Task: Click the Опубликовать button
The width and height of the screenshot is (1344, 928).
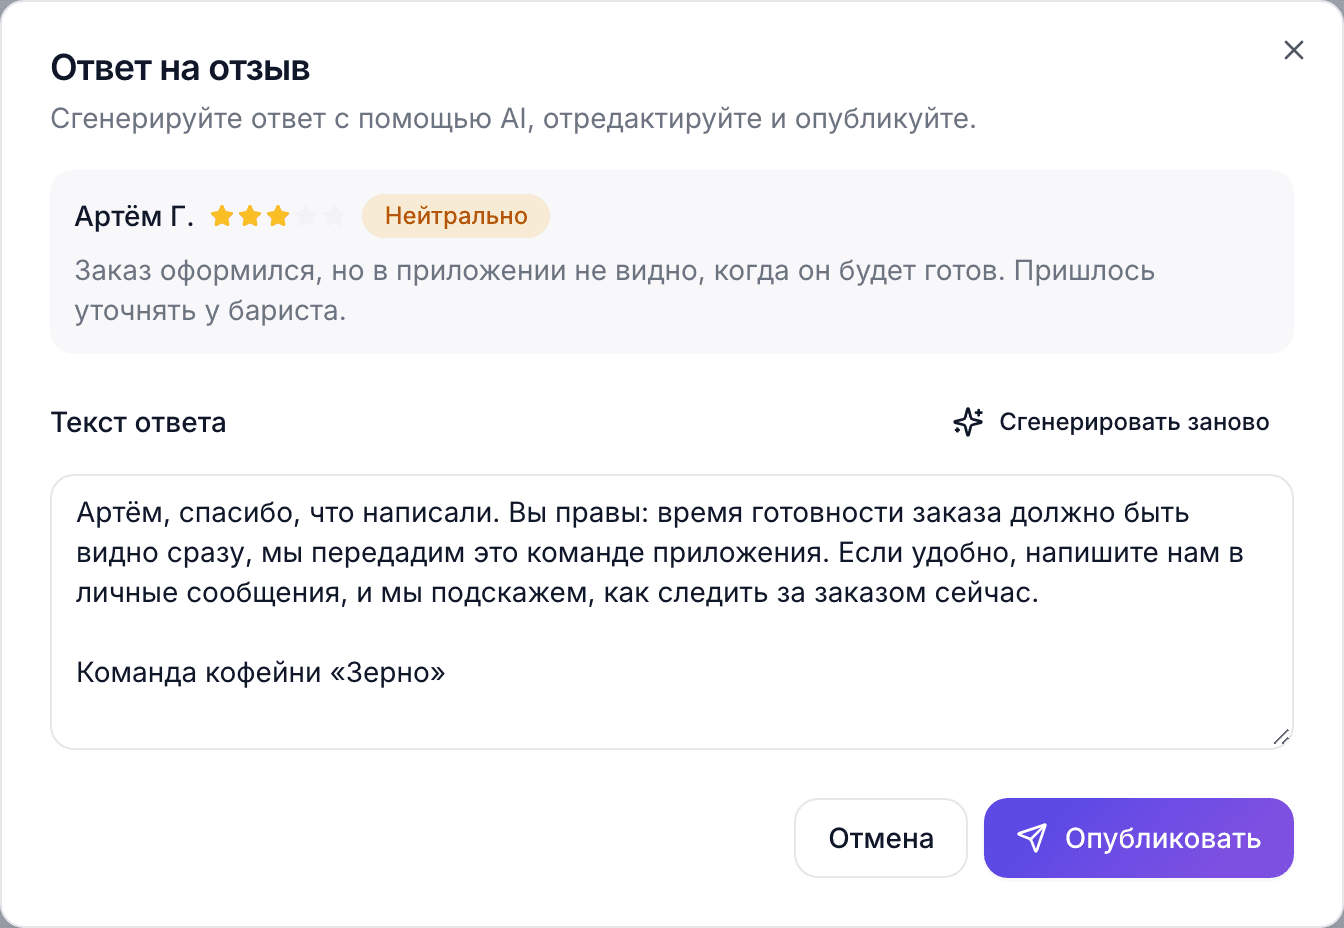Action: click(x=1138, y=838)
